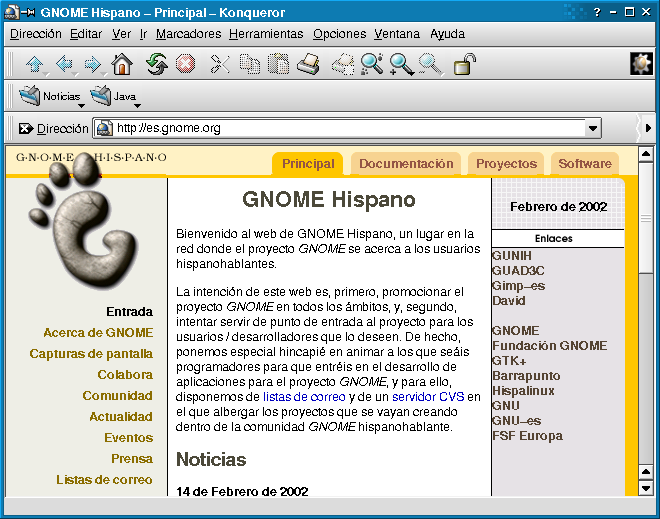Switch to the Principal page tab
Viewport: 660px width, 519px height.
tap(308, 164)
